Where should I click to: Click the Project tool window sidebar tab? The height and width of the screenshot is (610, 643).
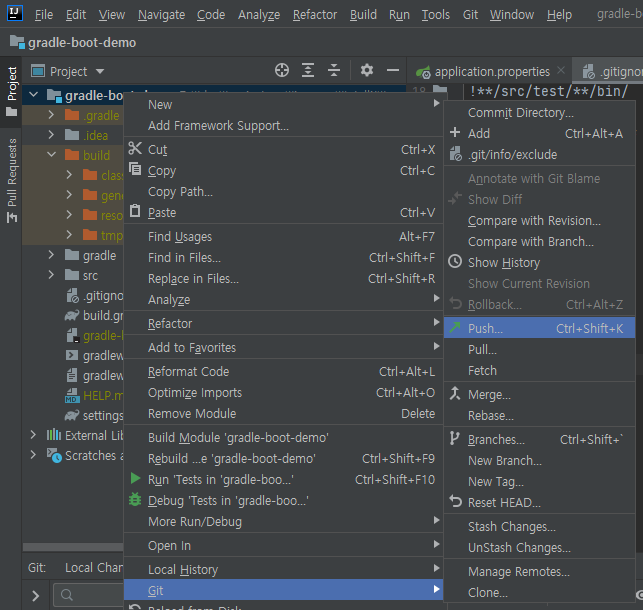[x=11, y=91]
